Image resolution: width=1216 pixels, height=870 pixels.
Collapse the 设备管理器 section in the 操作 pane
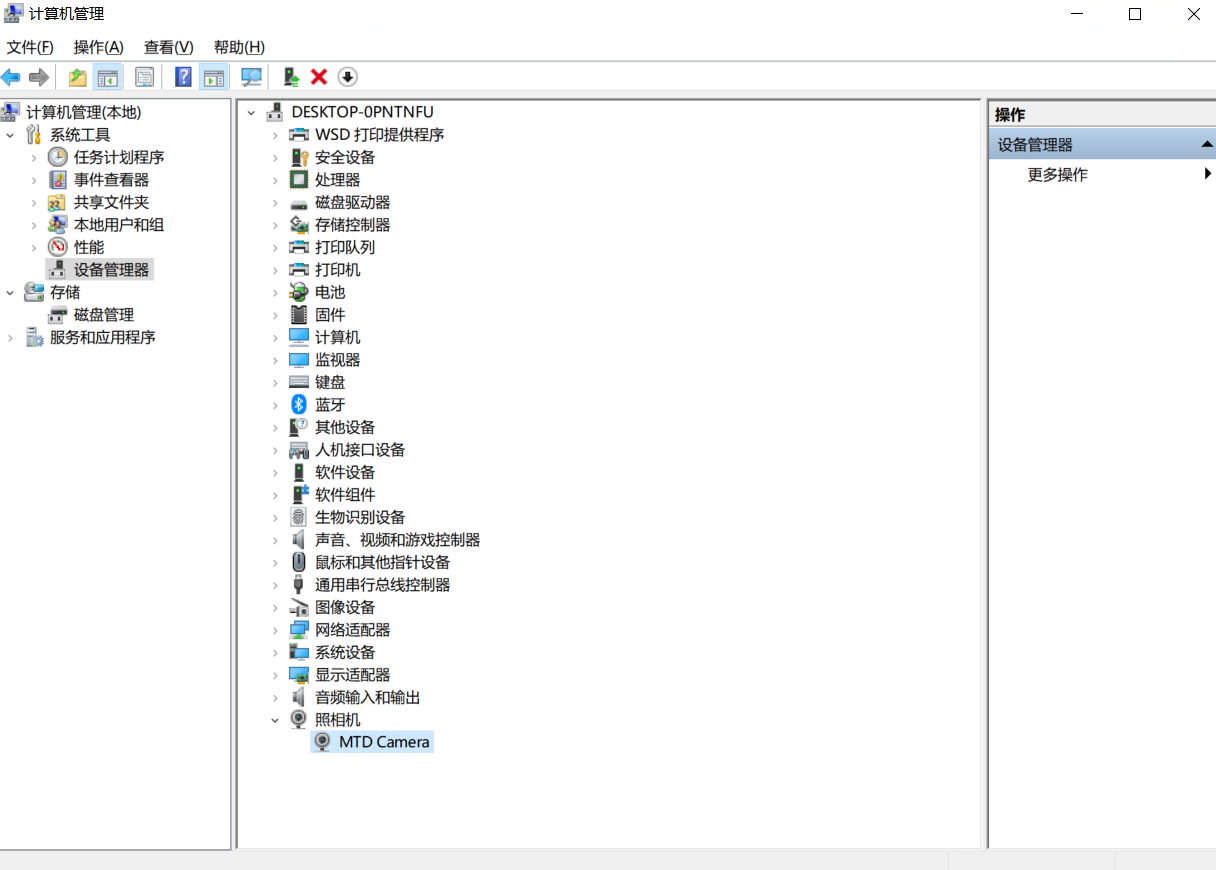tap(1208, 143)
